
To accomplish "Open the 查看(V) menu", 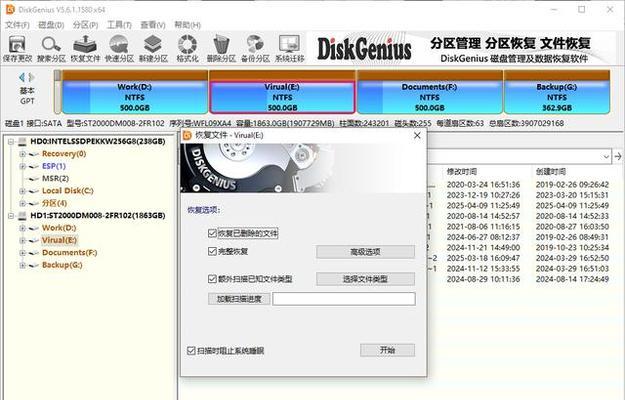I will pos(153,25).
